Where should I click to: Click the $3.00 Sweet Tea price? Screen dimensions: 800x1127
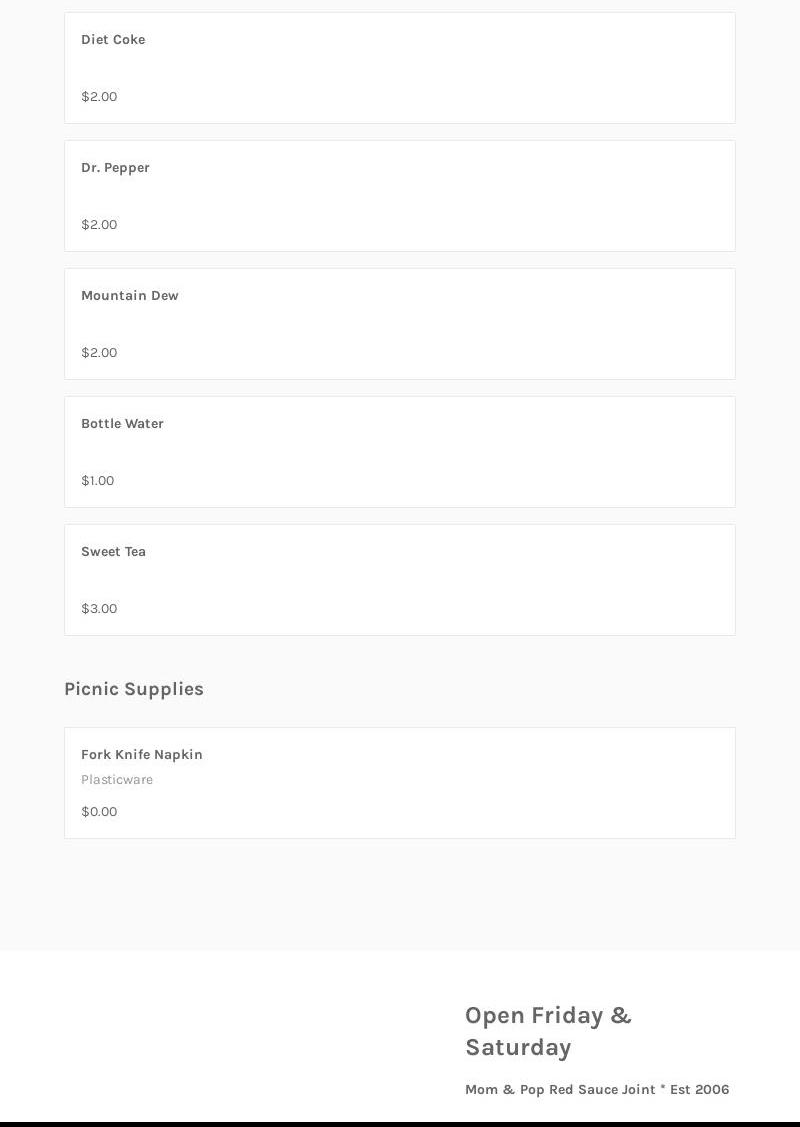(99, 609)
